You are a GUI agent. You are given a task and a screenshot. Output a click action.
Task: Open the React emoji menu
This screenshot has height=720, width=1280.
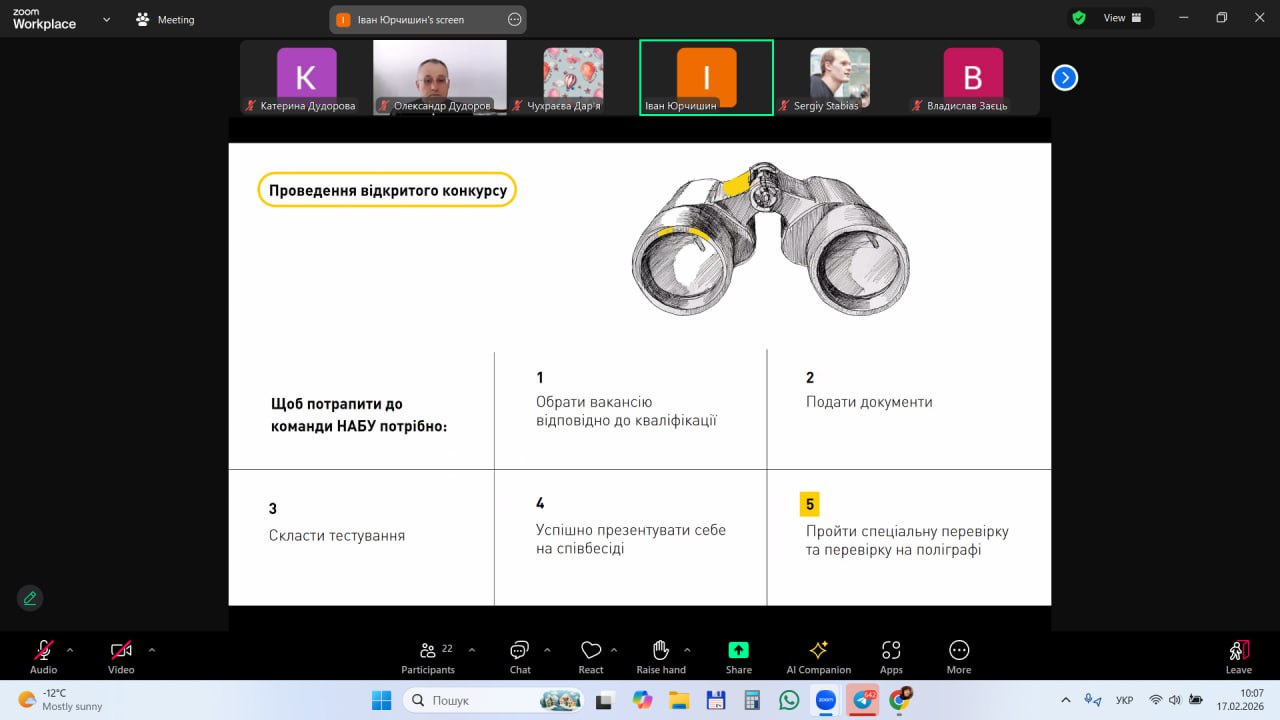[x=590, y=656]
